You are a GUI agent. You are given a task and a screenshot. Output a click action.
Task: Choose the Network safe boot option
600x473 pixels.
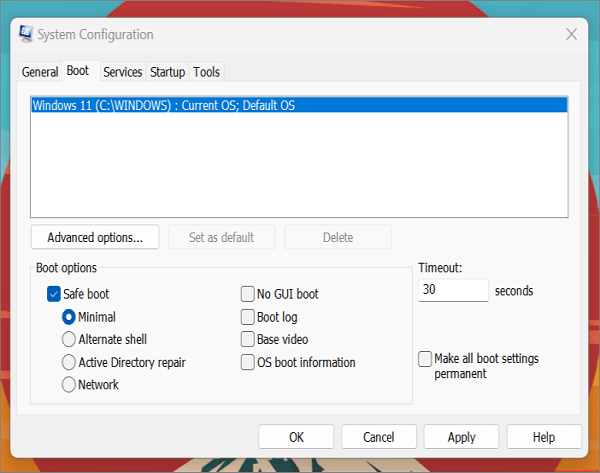[68, 385]
